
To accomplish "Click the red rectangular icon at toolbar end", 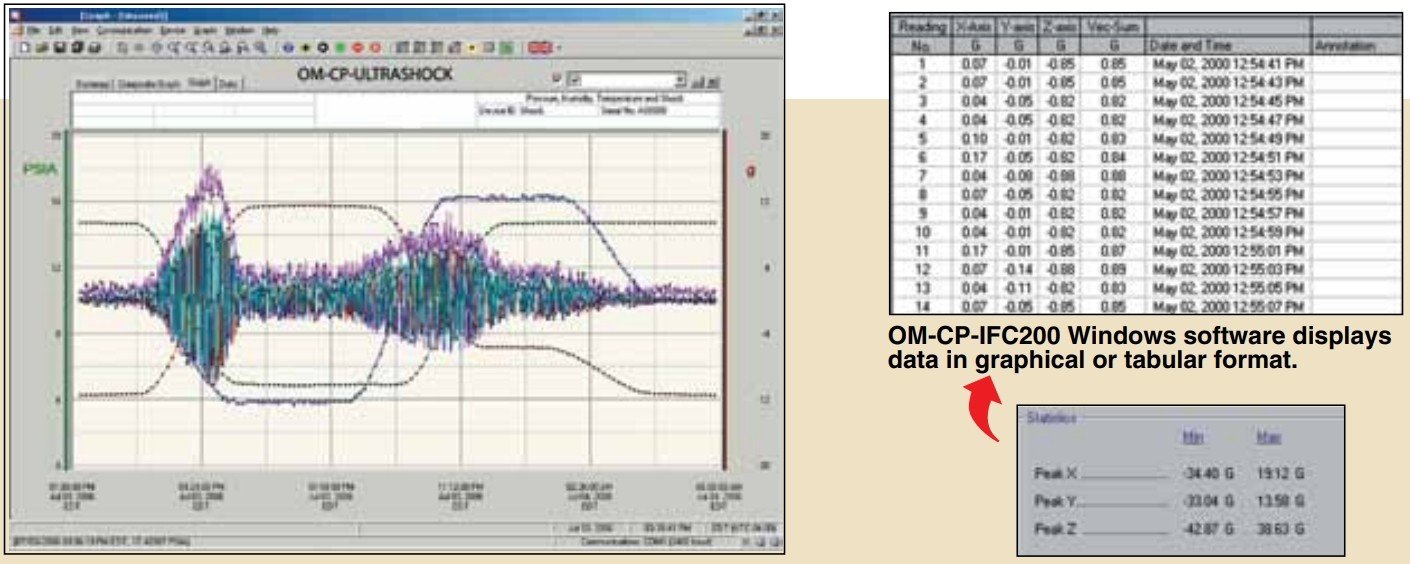I will [x=540, y=48].
